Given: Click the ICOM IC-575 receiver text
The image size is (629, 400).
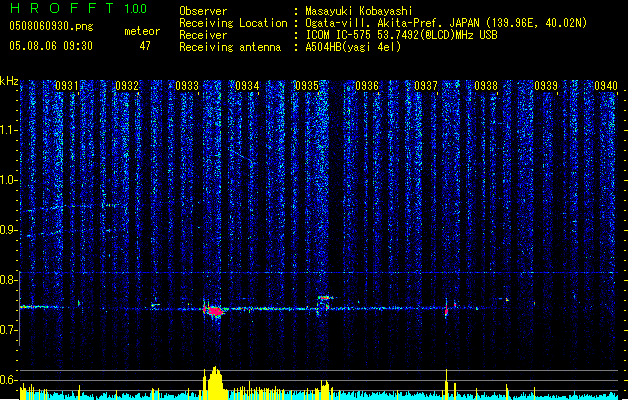Looking at the screenshot, I should [x=401, y=35].
